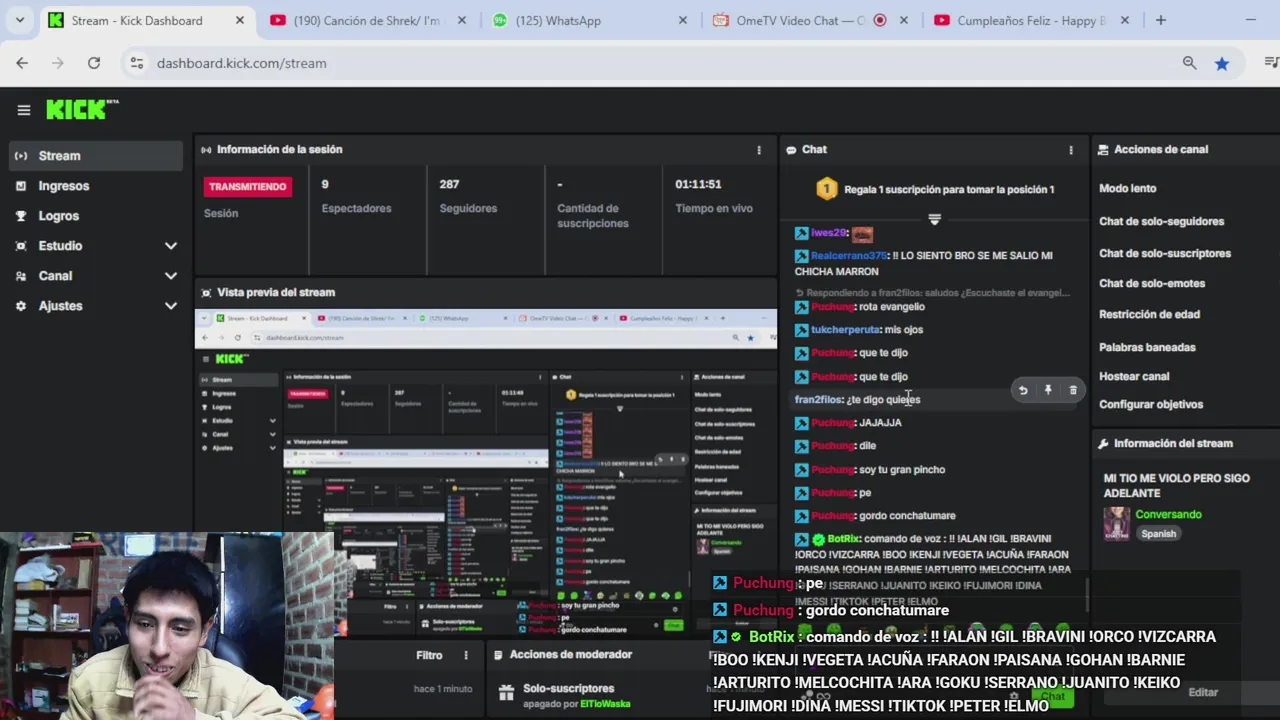This screenshot has width=1280, height=720.
Task: Click the Ajustes gear icon
Action: point(21,306)
